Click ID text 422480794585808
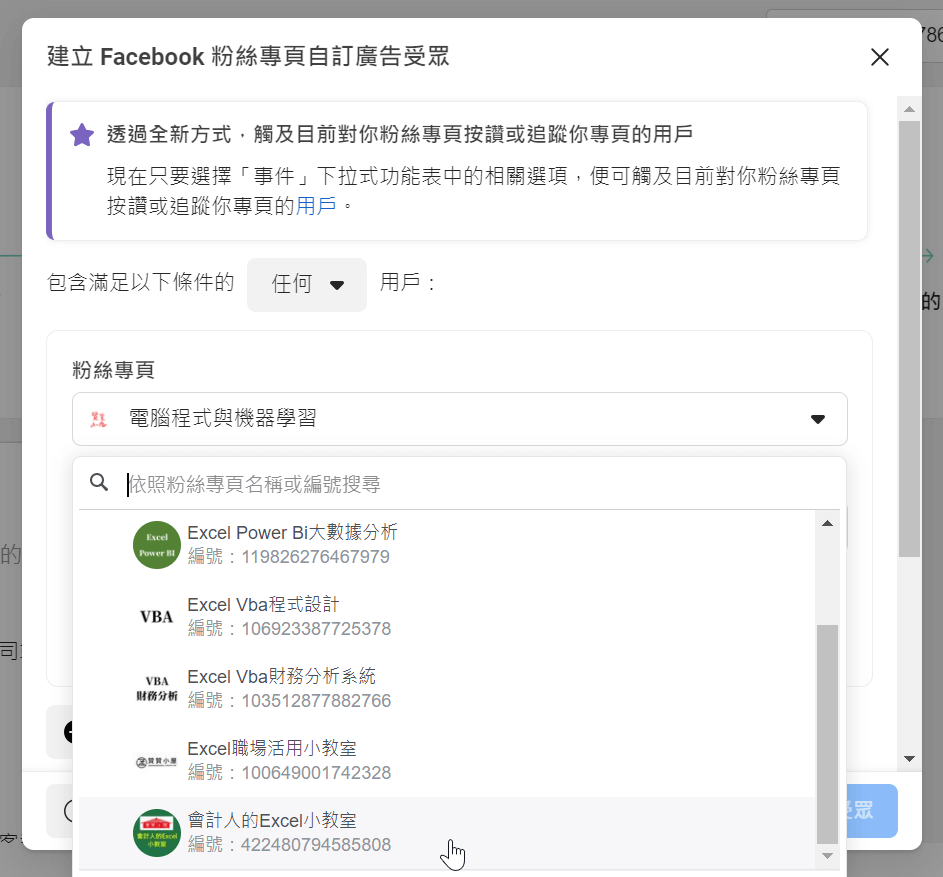943x877 pixels. point(316,845)
